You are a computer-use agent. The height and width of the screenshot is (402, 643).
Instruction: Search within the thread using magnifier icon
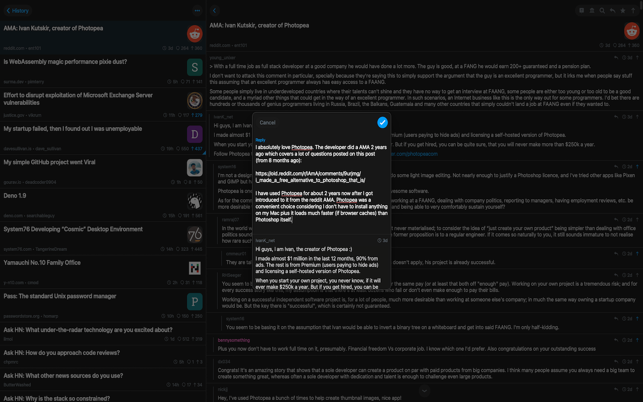[602, 11]
